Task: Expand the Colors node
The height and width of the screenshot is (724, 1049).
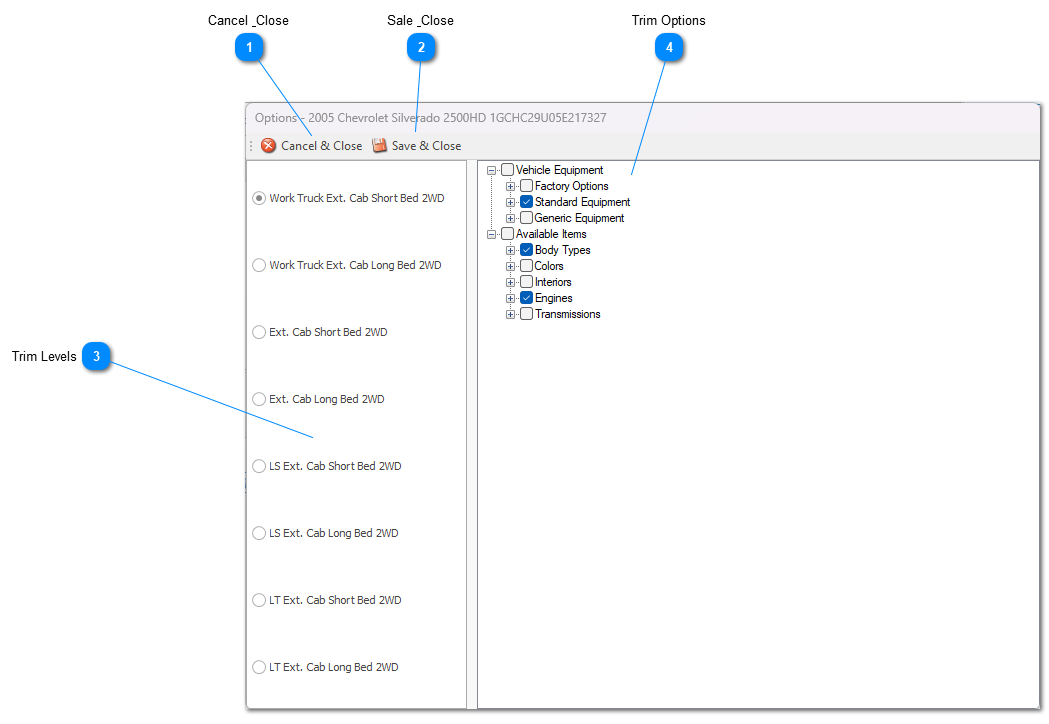Action: (x=510, y=267)
